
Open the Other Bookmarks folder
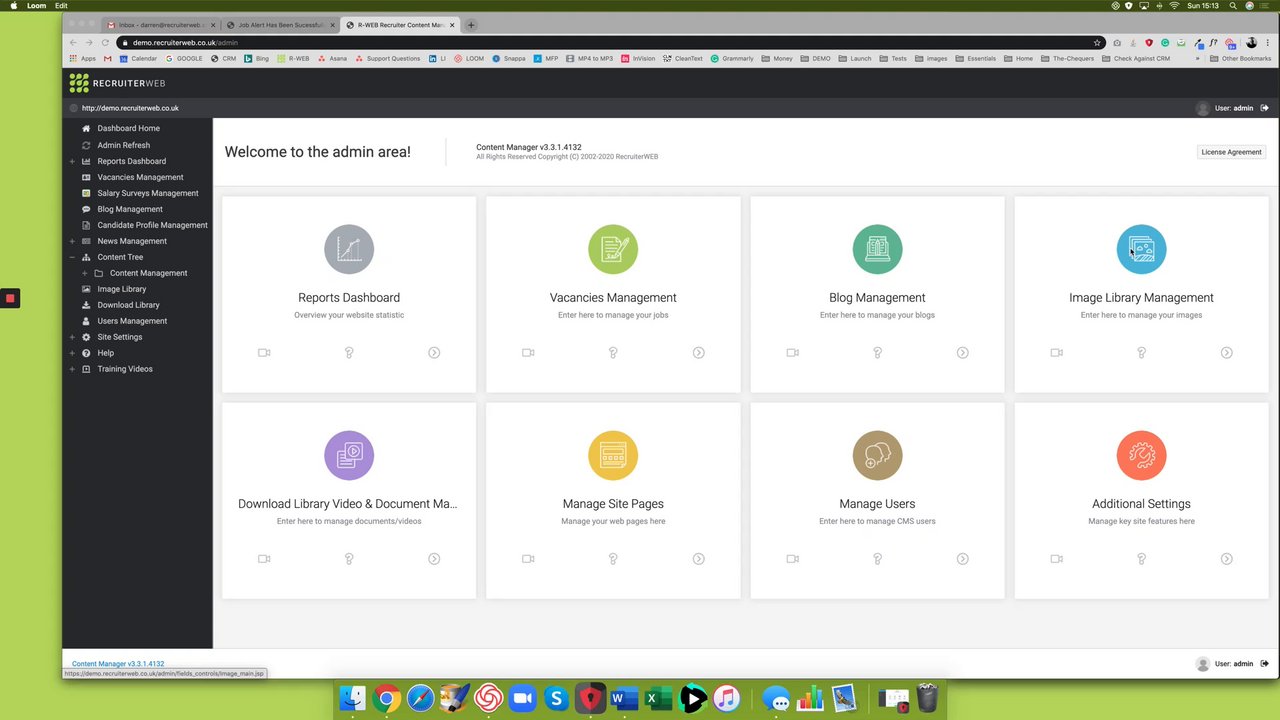point(1241,59)
